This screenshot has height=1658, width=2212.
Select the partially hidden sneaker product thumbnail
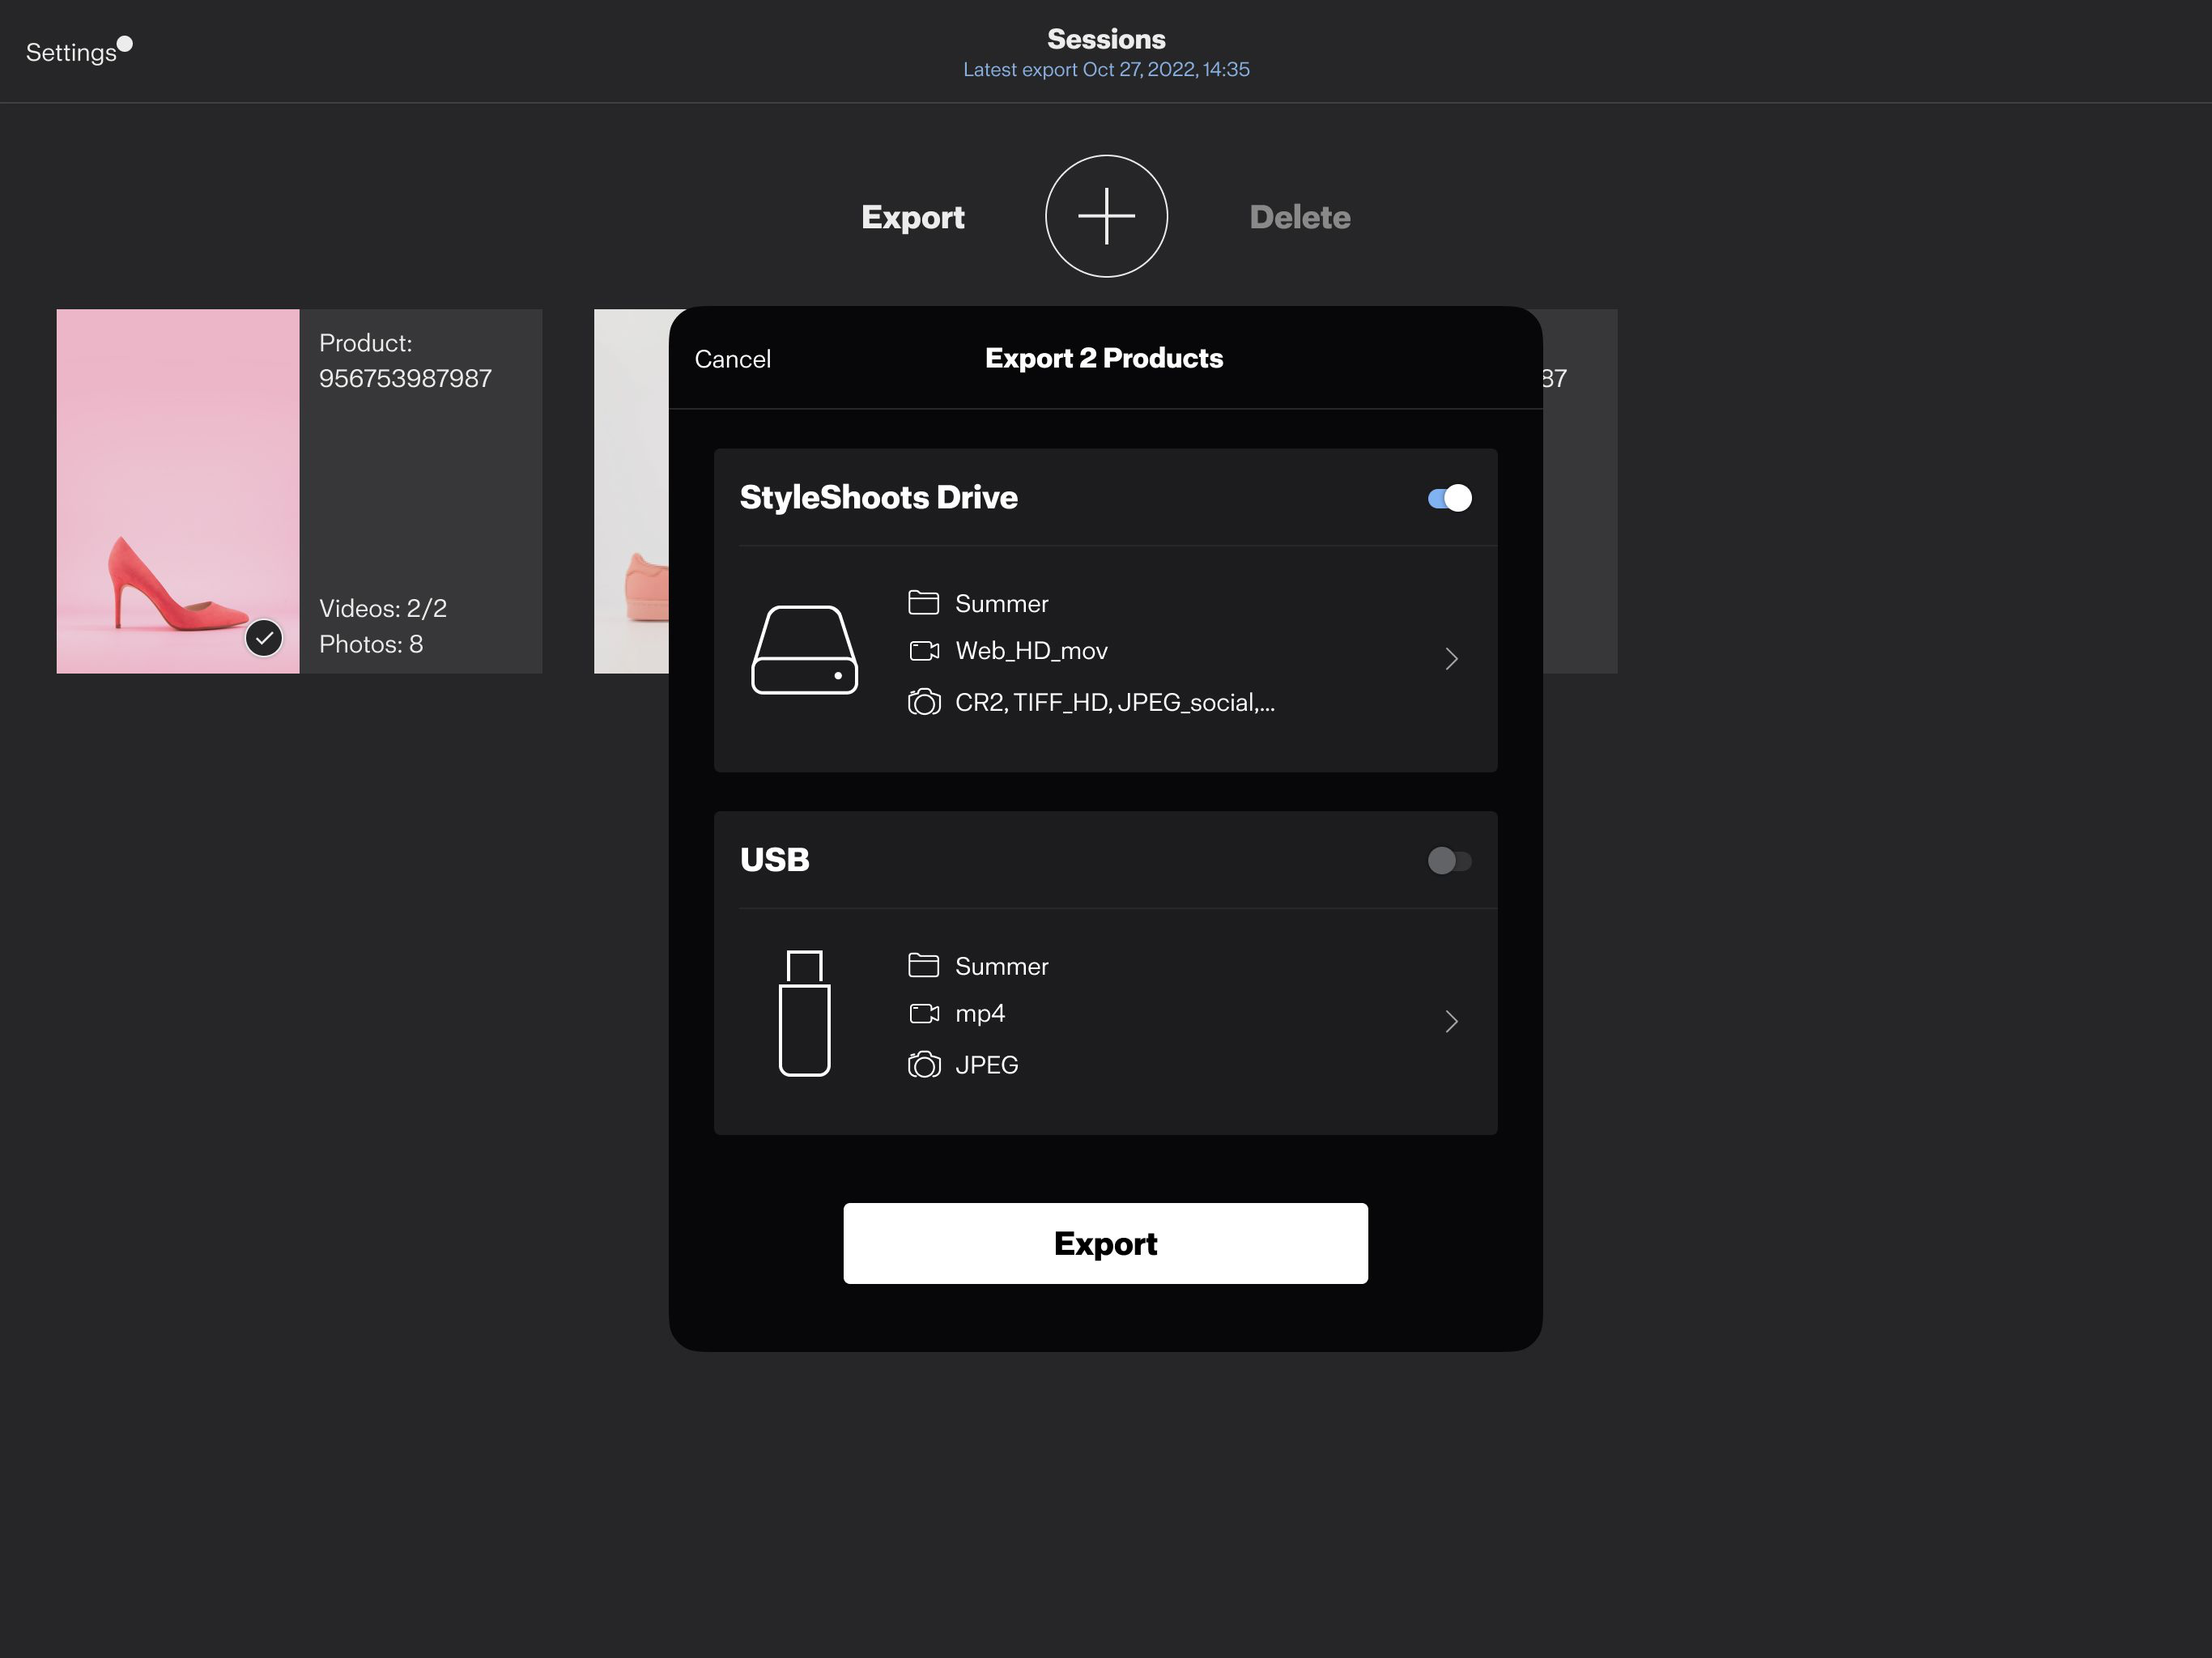(631, 491)
